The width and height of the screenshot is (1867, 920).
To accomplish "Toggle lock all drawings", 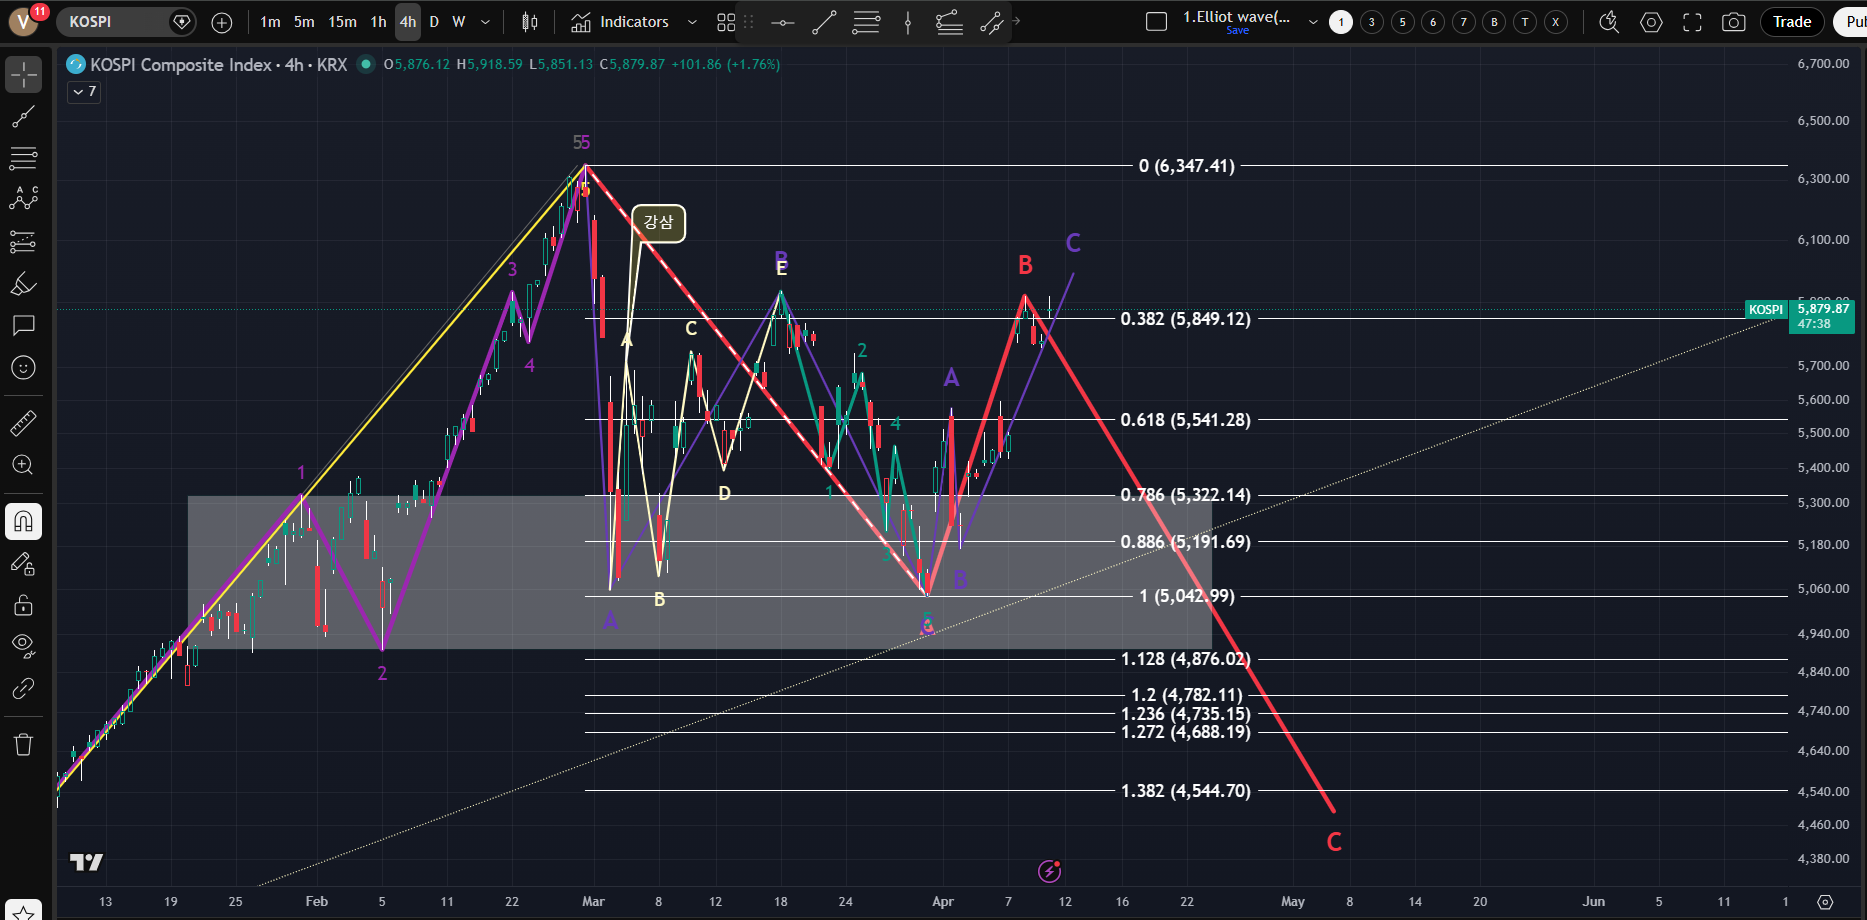I will point(24,605).
